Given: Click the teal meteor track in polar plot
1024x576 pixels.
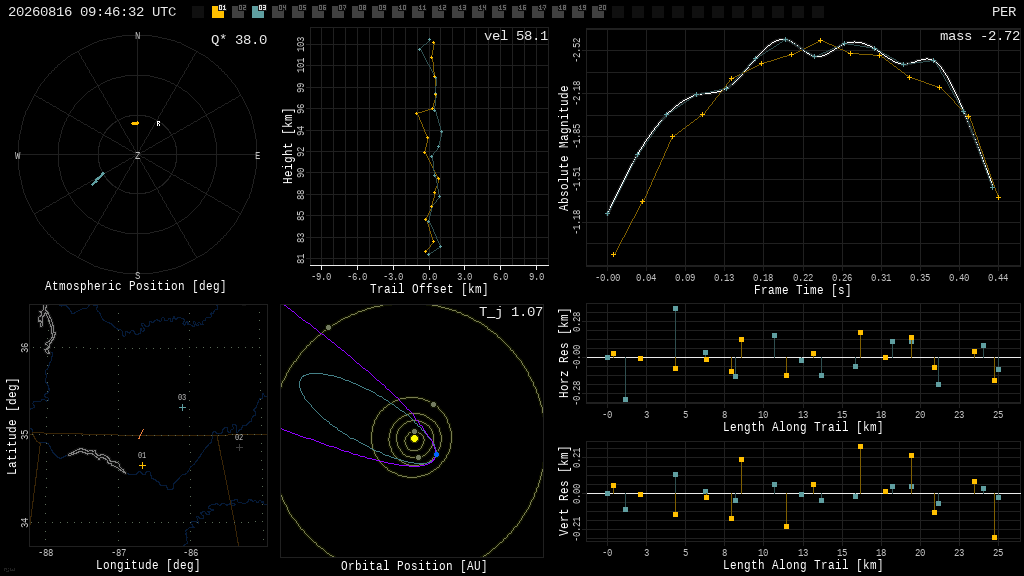Looking at the screenshot, I should (98, 178).
